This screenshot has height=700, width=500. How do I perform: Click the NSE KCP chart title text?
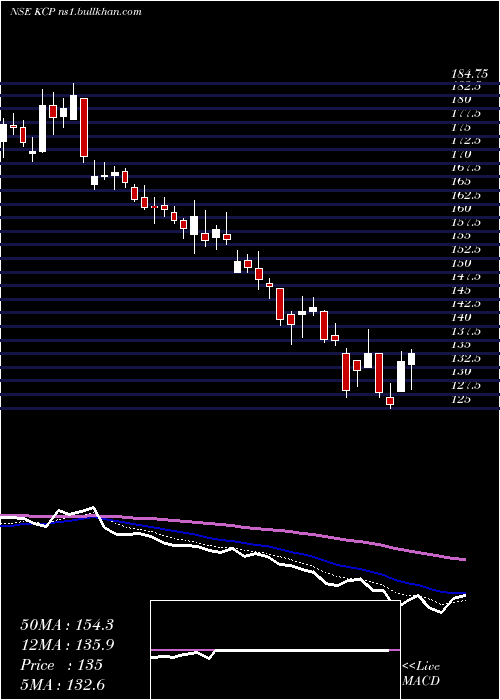click(75, 12)
